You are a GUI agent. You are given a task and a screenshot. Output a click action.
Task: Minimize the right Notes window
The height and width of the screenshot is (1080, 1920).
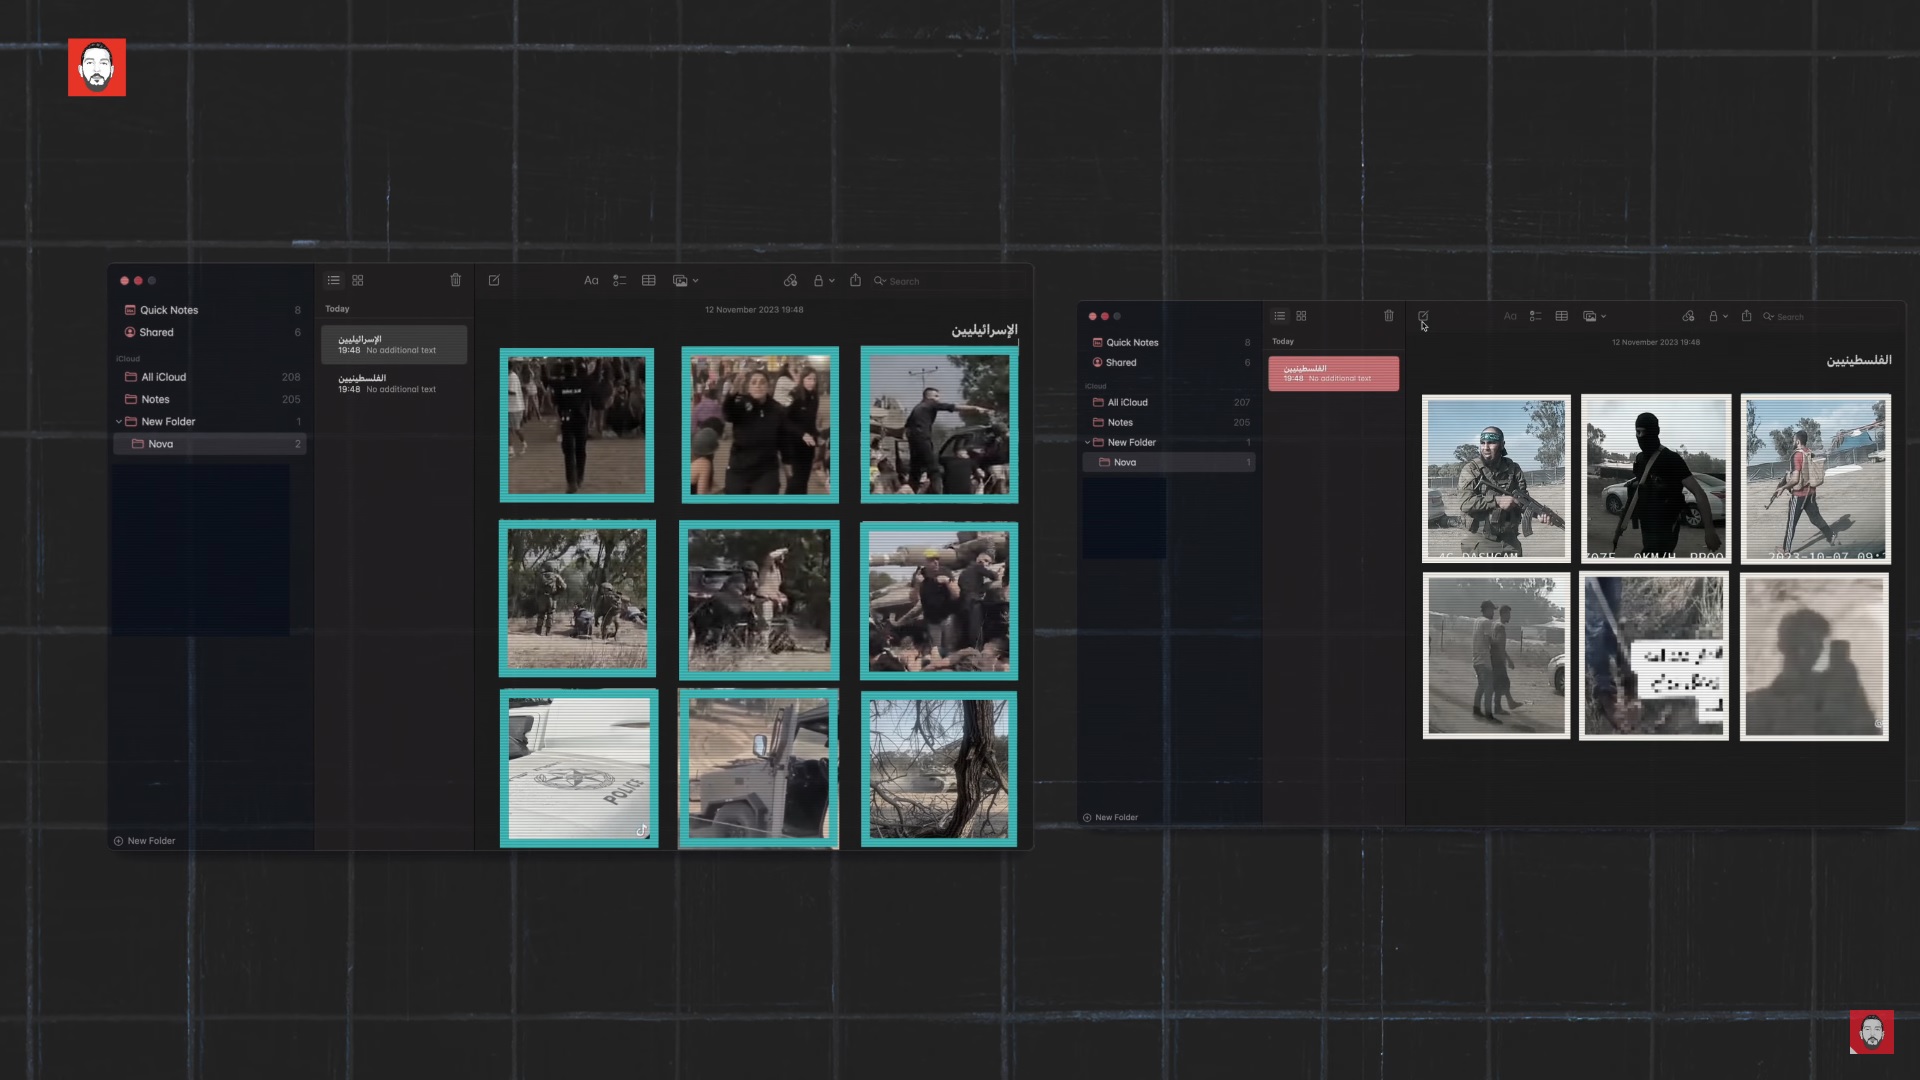click(1105, 316)
